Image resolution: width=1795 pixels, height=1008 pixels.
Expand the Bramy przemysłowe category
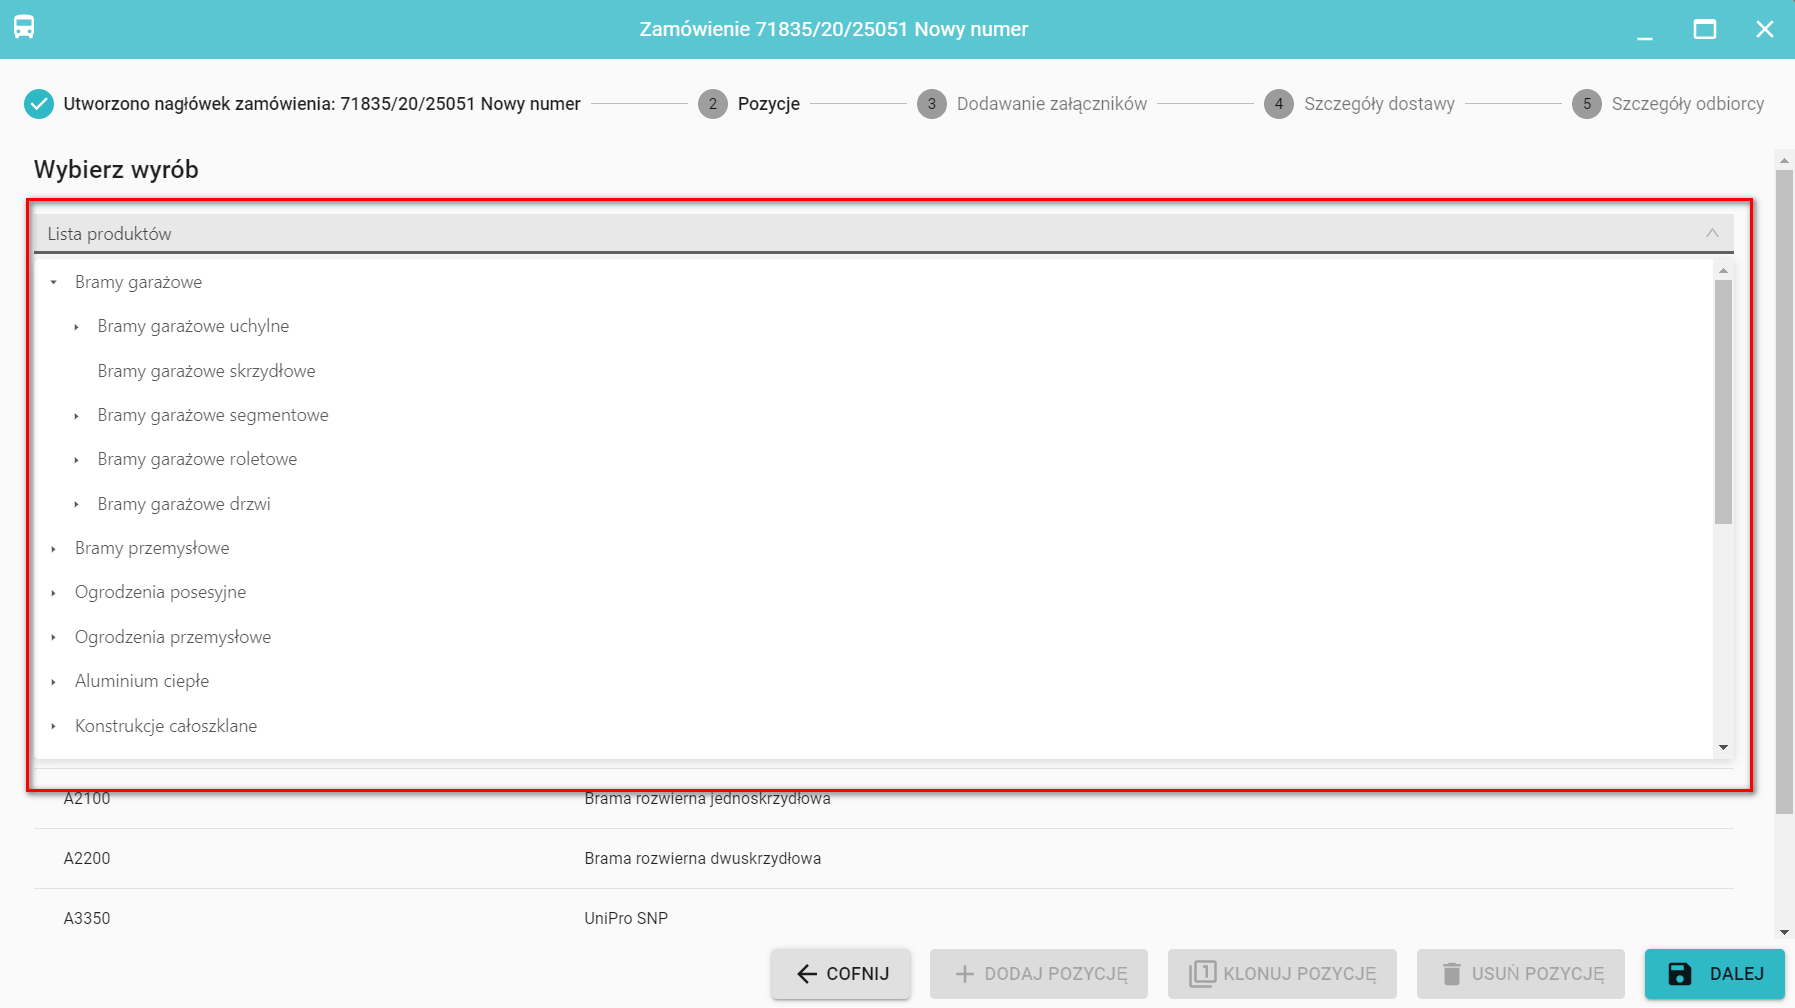pos(54,549)
